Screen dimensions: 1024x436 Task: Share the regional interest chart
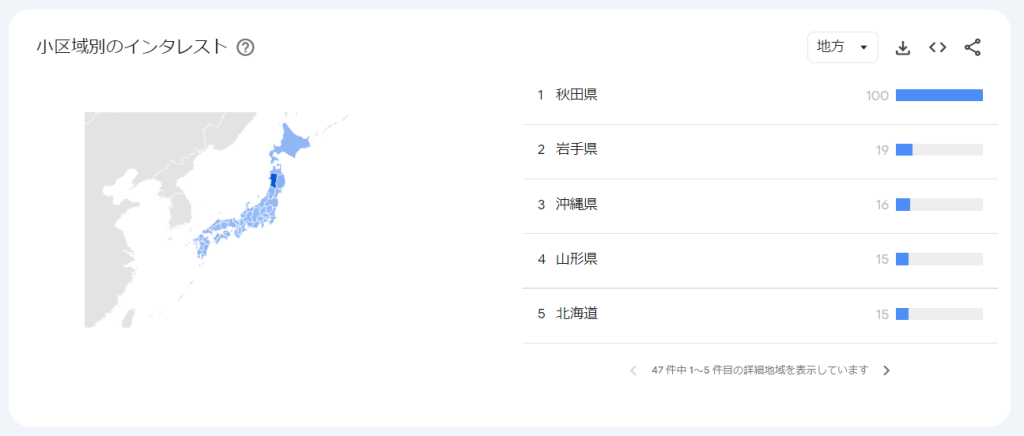tap(972, 47)
